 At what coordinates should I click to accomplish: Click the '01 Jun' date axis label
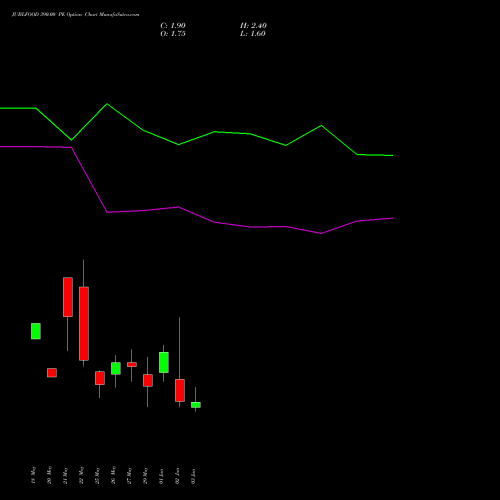161,476
